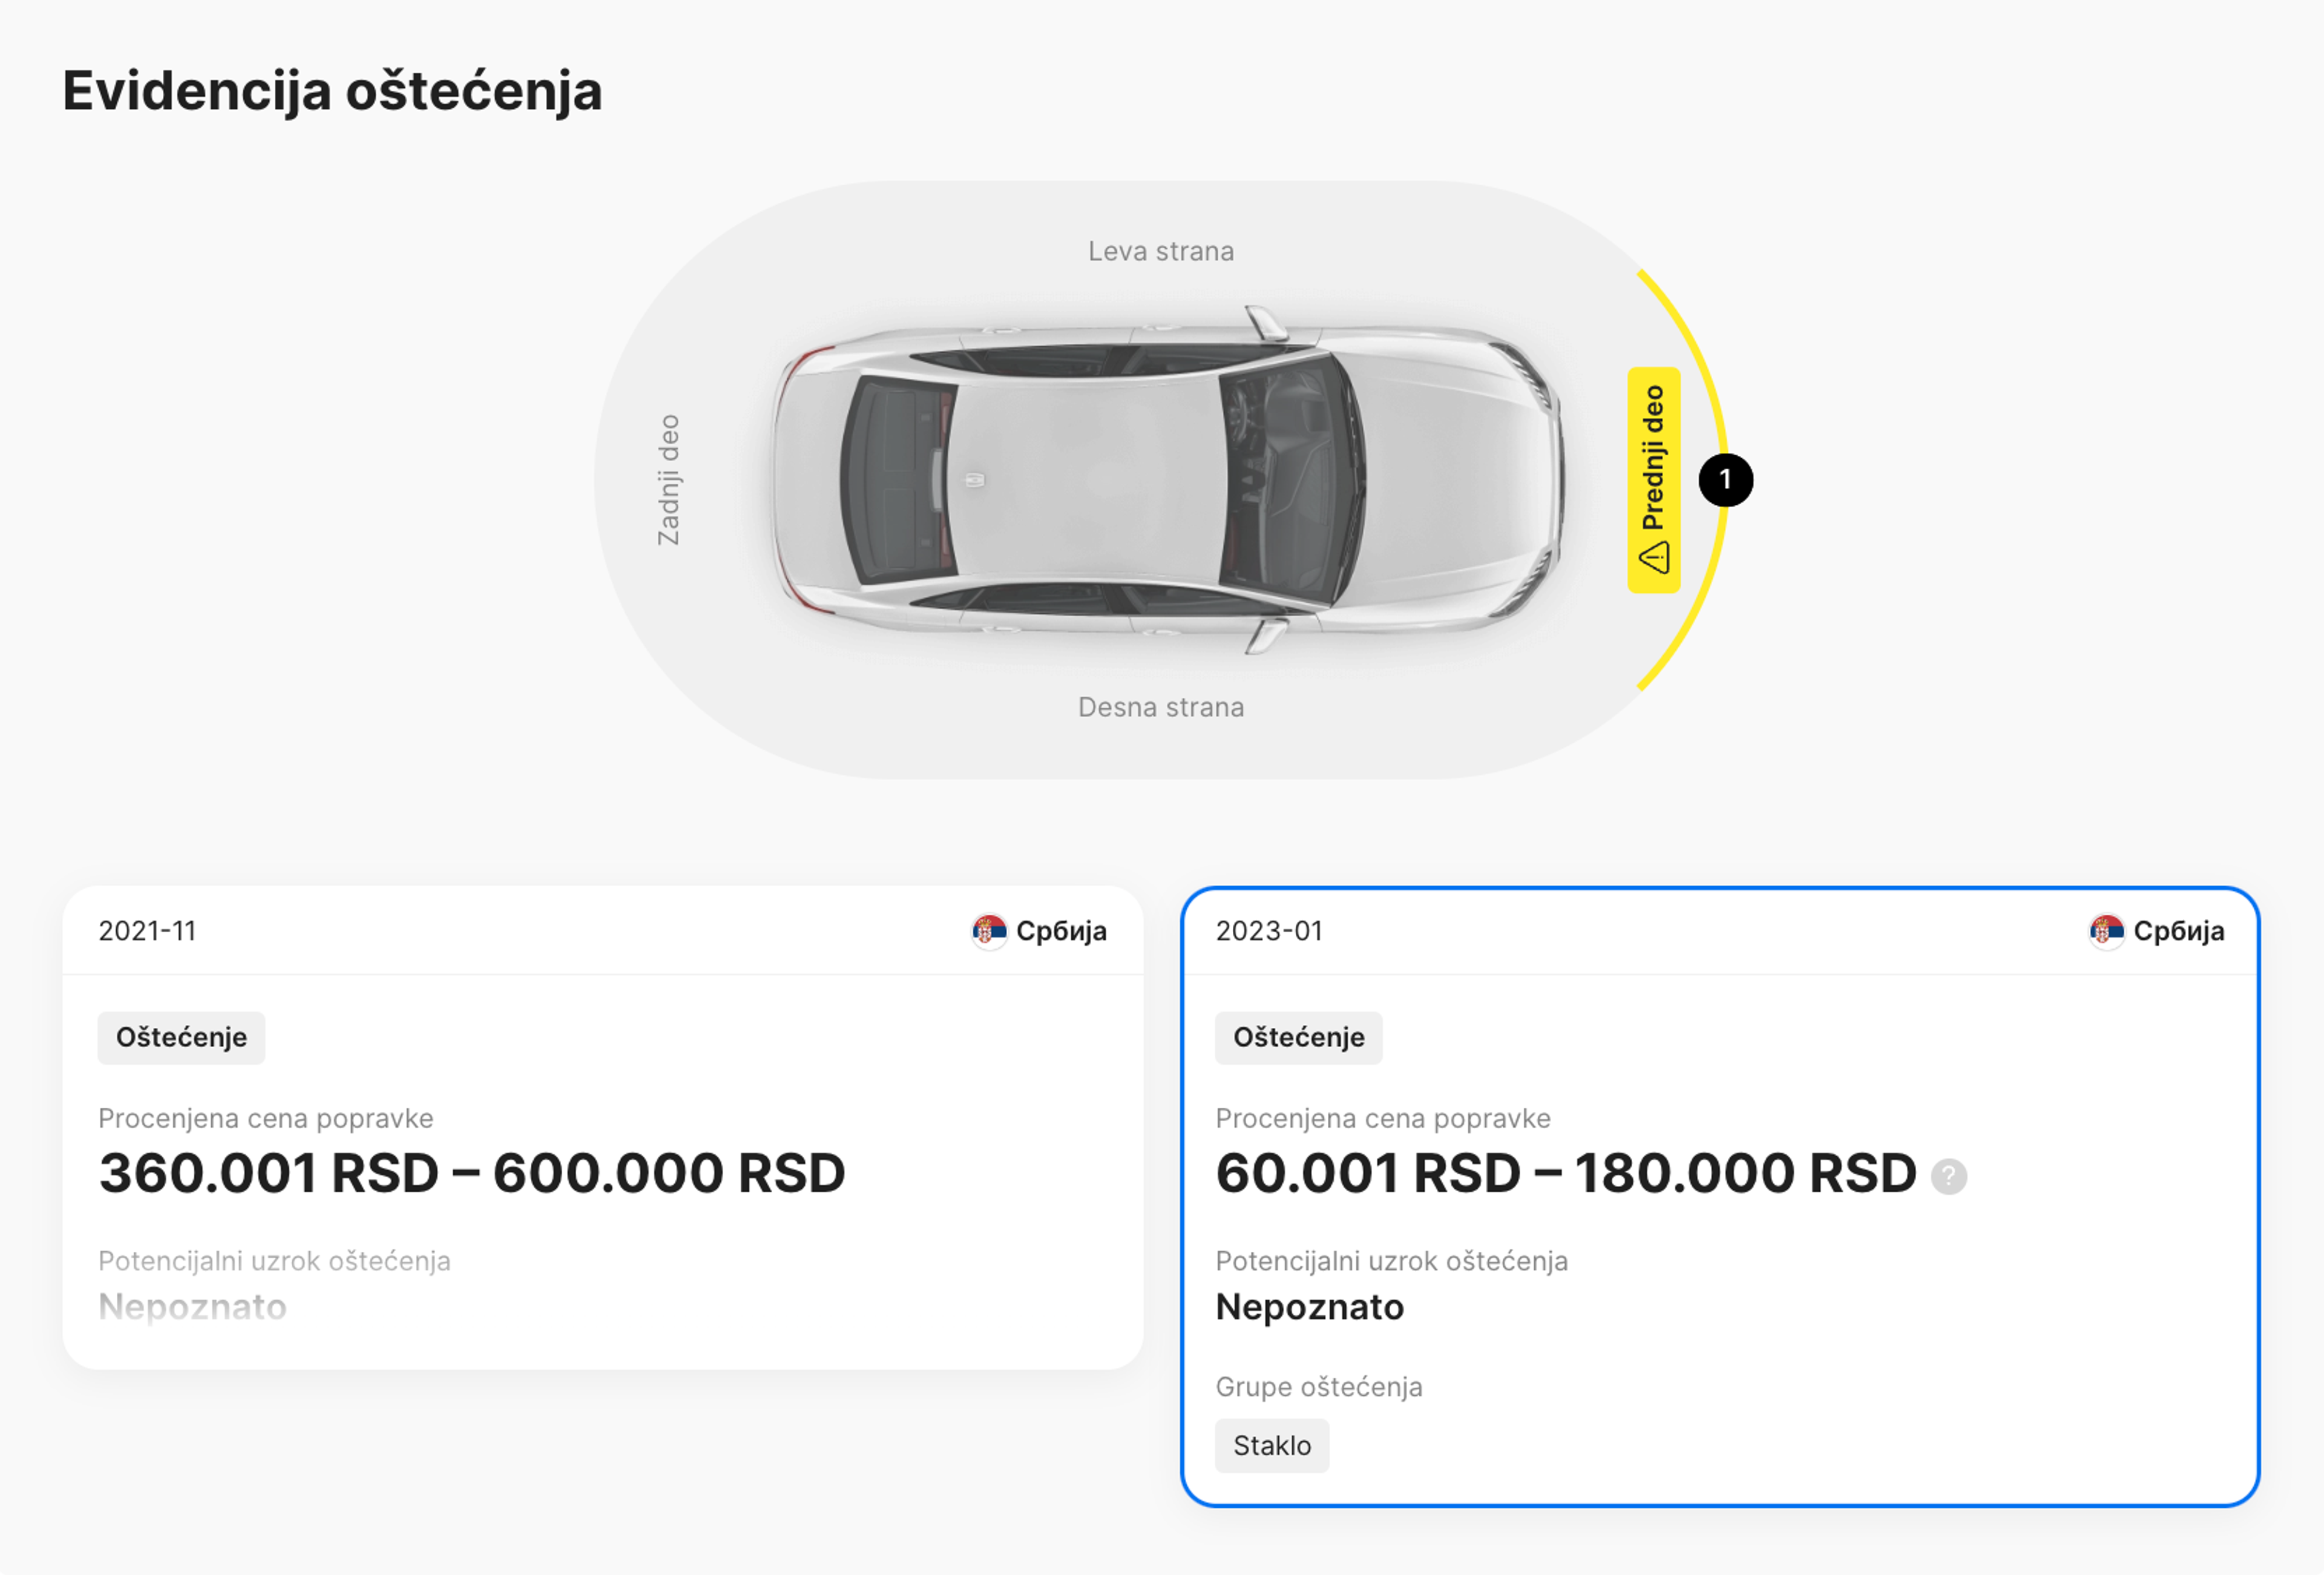The height and width of the screenshot is (1575, 2324).
Task: Toggle the Oštećenje tag on the 2021-11 record
Action: point(181,1037)
